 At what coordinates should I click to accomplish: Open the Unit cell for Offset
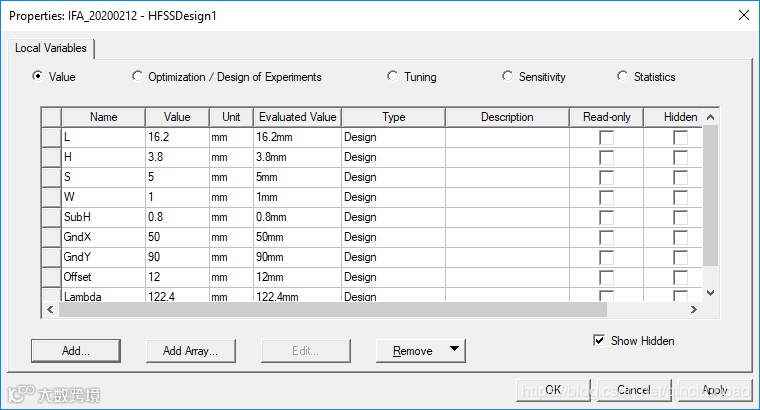231,277
